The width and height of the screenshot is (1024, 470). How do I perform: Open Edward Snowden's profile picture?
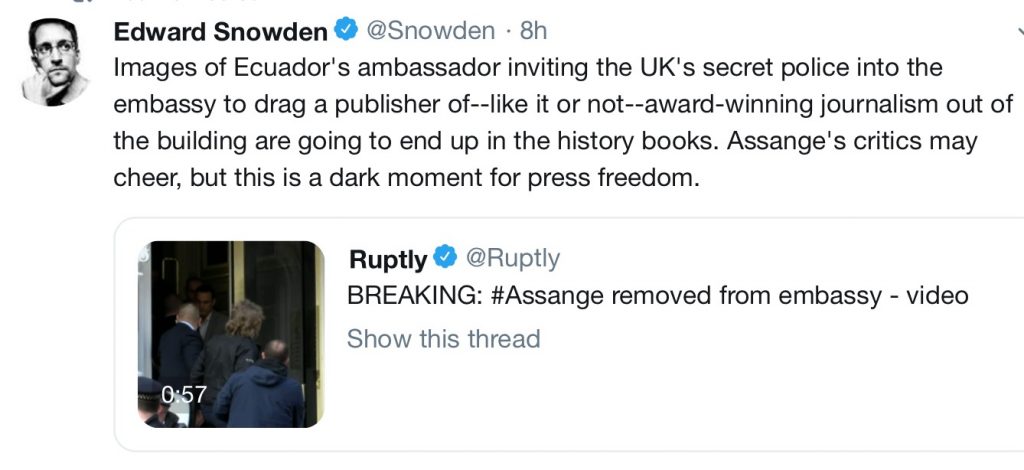(x=56, y=61)
